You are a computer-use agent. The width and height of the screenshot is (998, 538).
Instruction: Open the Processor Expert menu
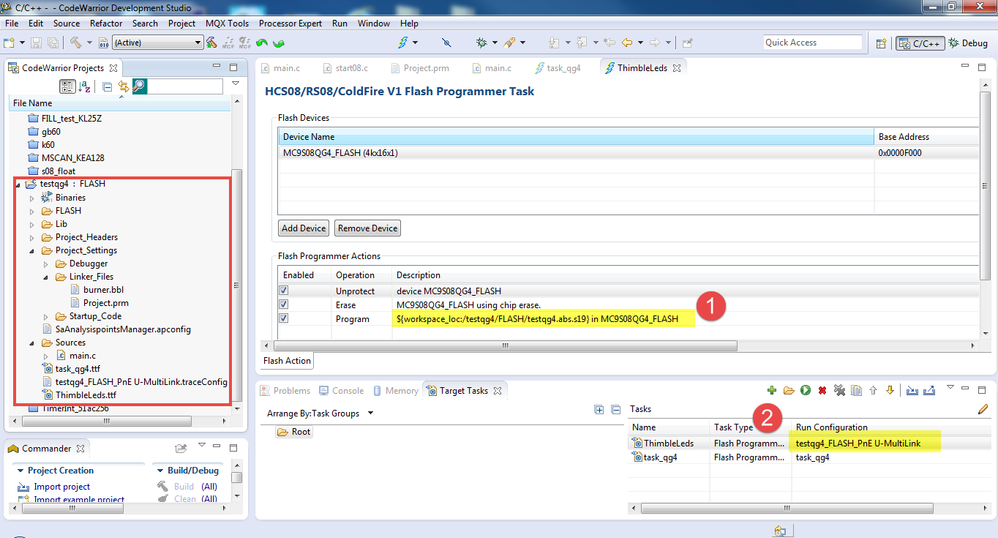(290, 24)
